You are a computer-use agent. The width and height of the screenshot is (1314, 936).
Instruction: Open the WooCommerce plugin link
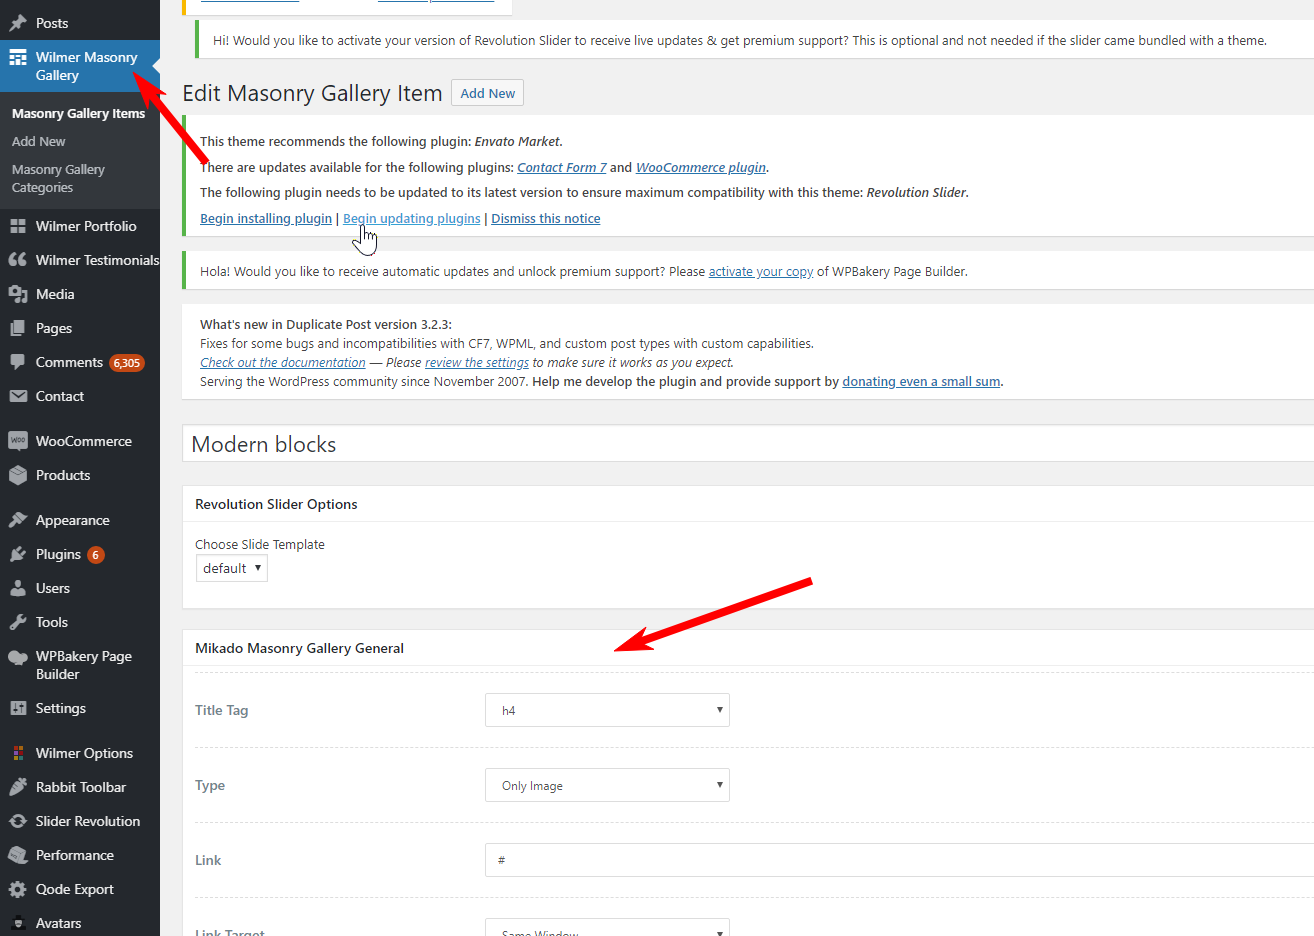[701, 167]
